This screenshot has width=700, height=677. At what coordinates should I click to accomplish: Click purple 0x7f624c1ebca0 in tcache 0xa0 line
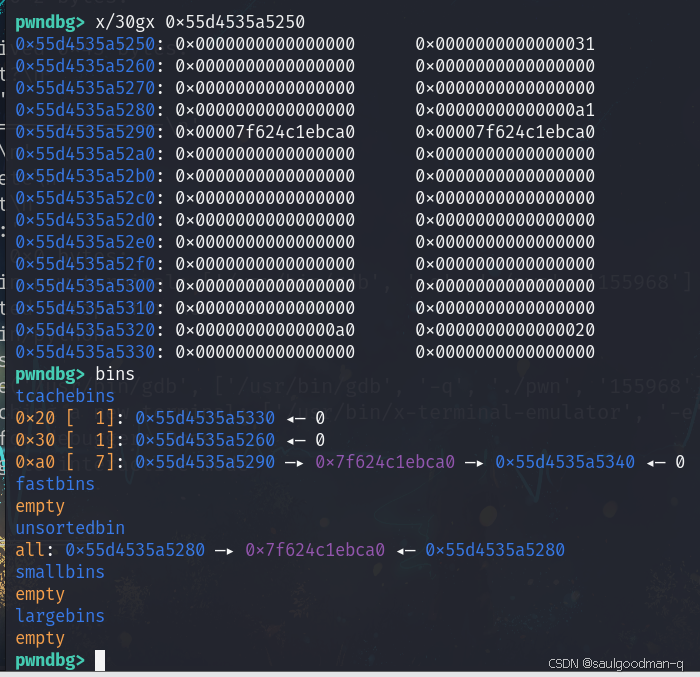point(385,462)
